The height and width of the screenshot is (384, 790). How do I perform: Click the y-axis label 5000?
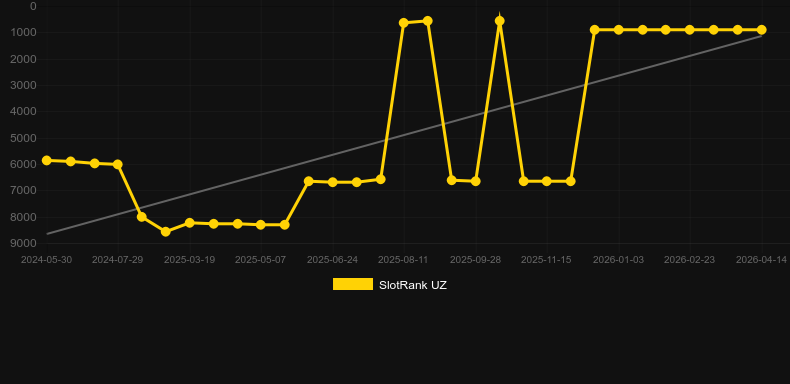pyautogui.click(x=23, y=138)
